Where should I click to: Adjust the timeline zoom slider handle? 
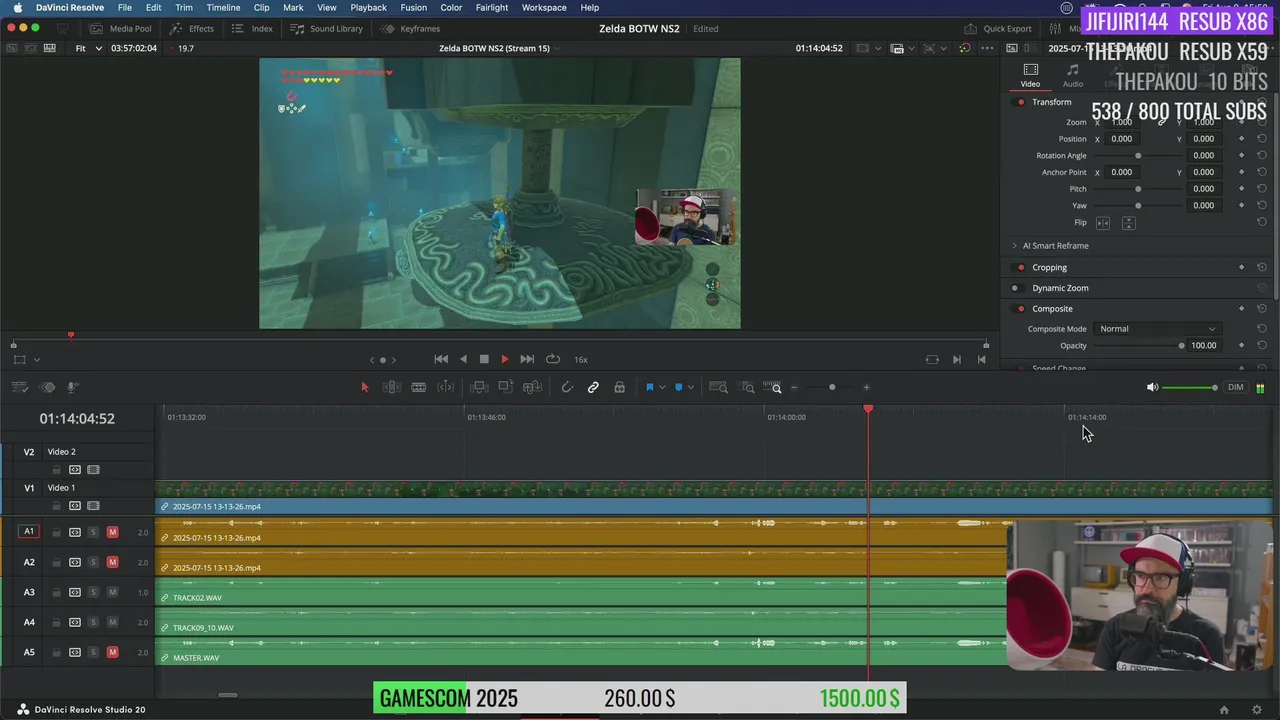coord(832,388)
